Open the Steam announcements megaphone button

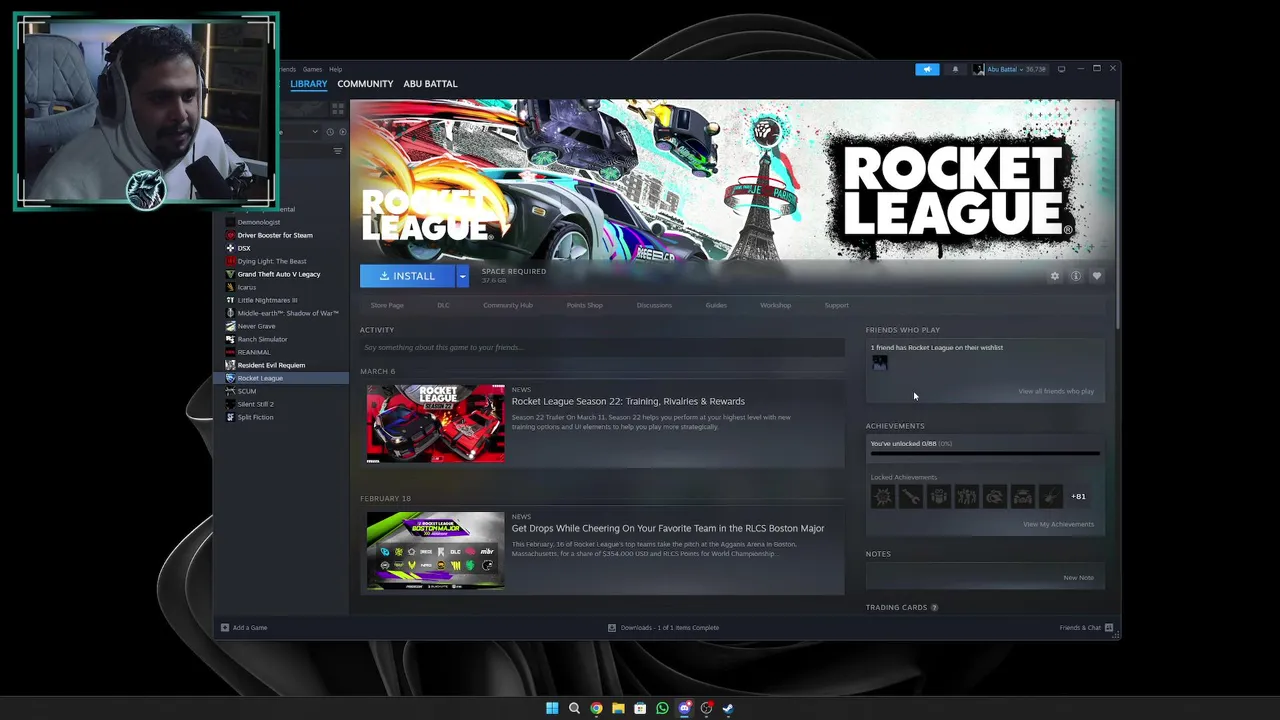927,69
